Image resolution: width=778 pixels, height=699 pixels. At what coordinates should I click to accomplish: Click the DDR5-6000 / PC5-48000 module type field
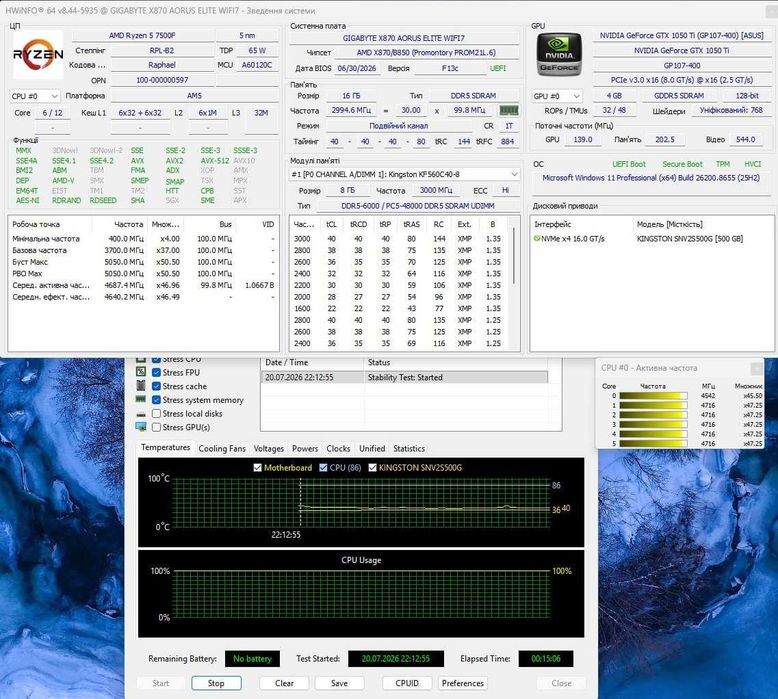418,206
